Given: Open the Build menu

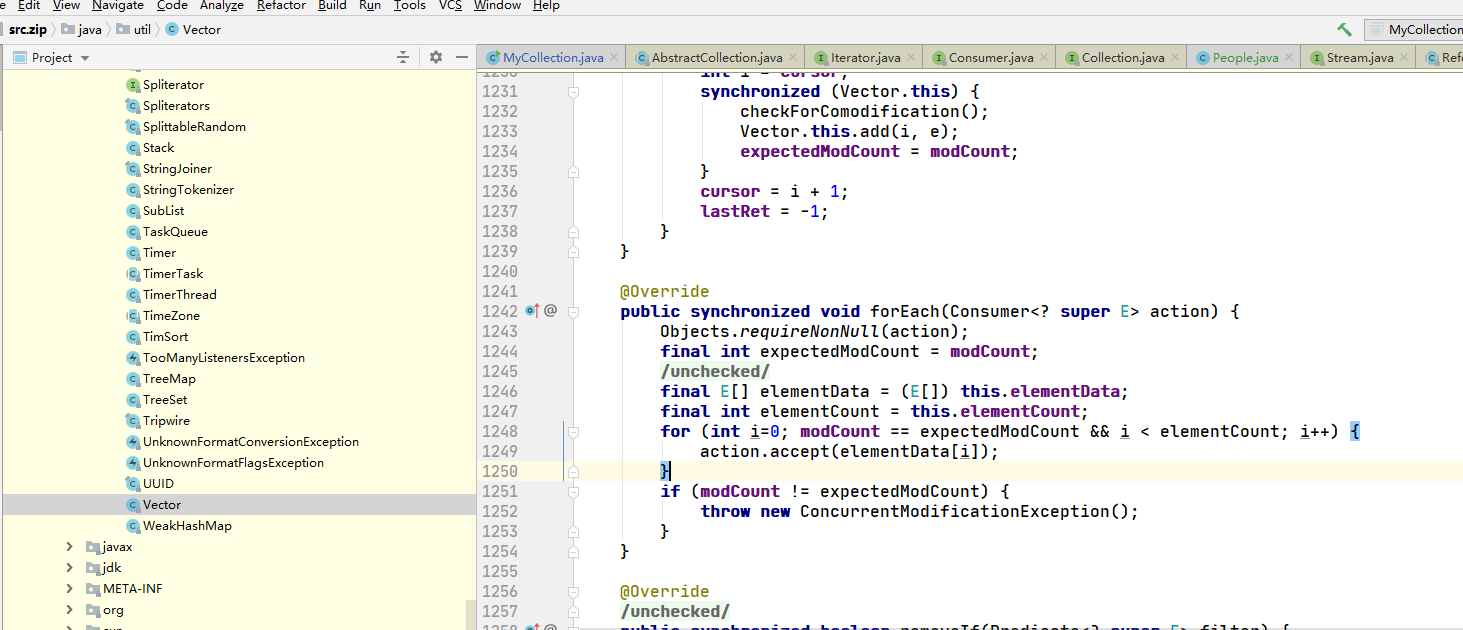Looking at the screenshot, I should click(332, 5).
